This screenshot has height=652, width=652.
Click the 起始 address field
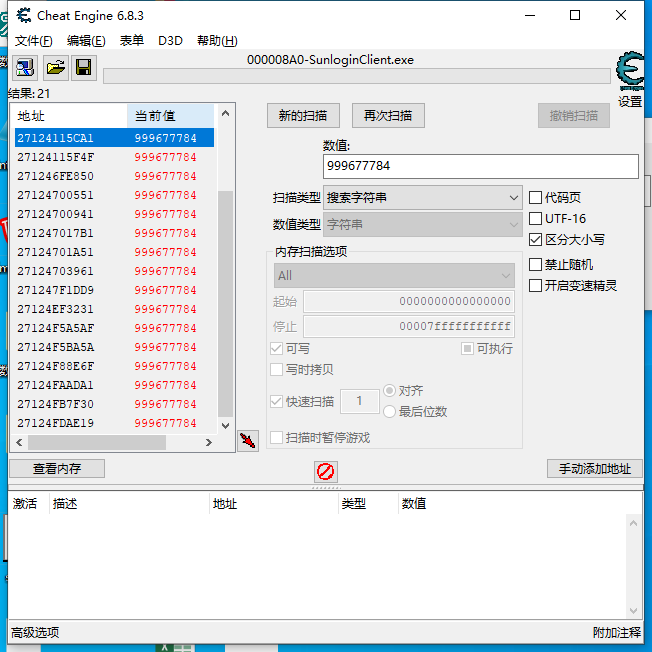[409, 301]
